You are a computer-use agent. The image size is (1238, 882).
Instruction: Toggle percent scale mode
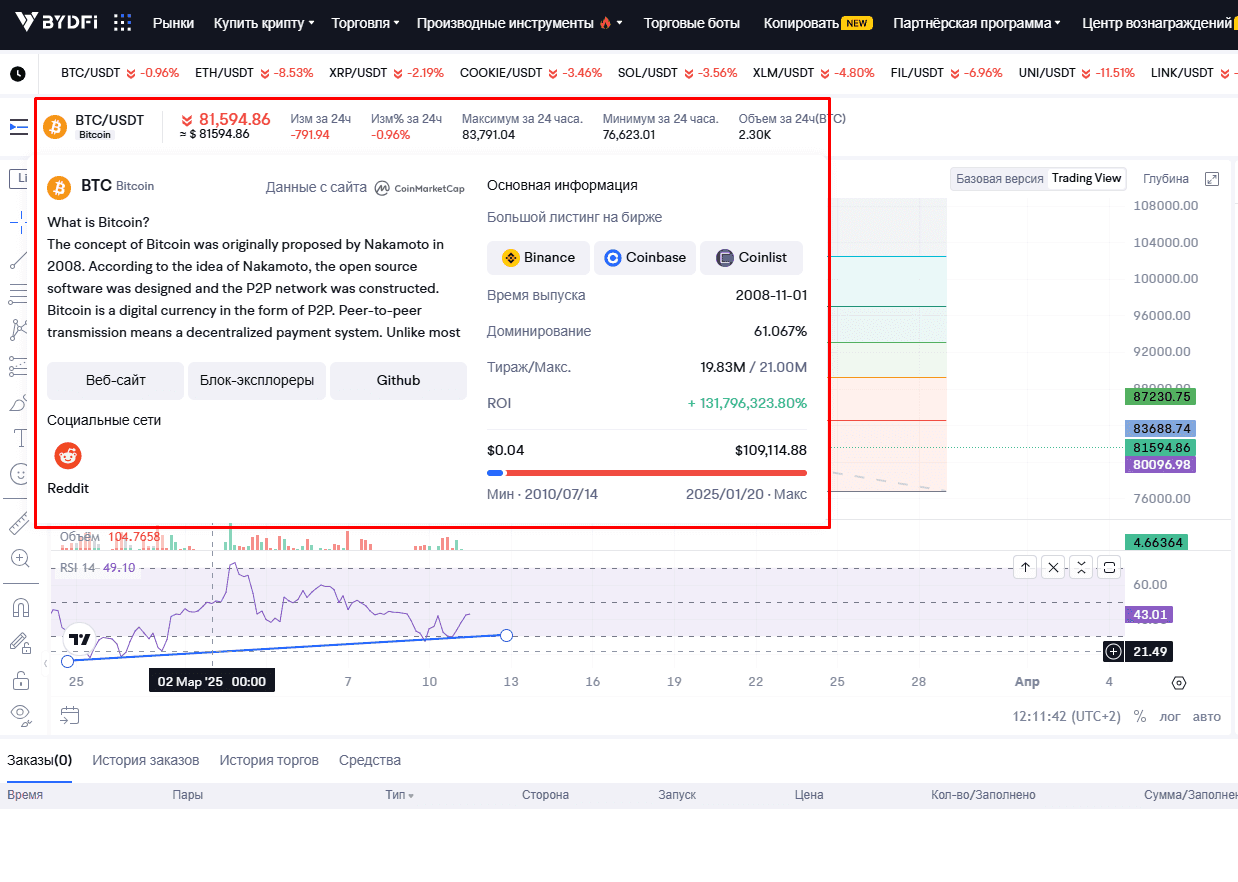[1139, 716]
